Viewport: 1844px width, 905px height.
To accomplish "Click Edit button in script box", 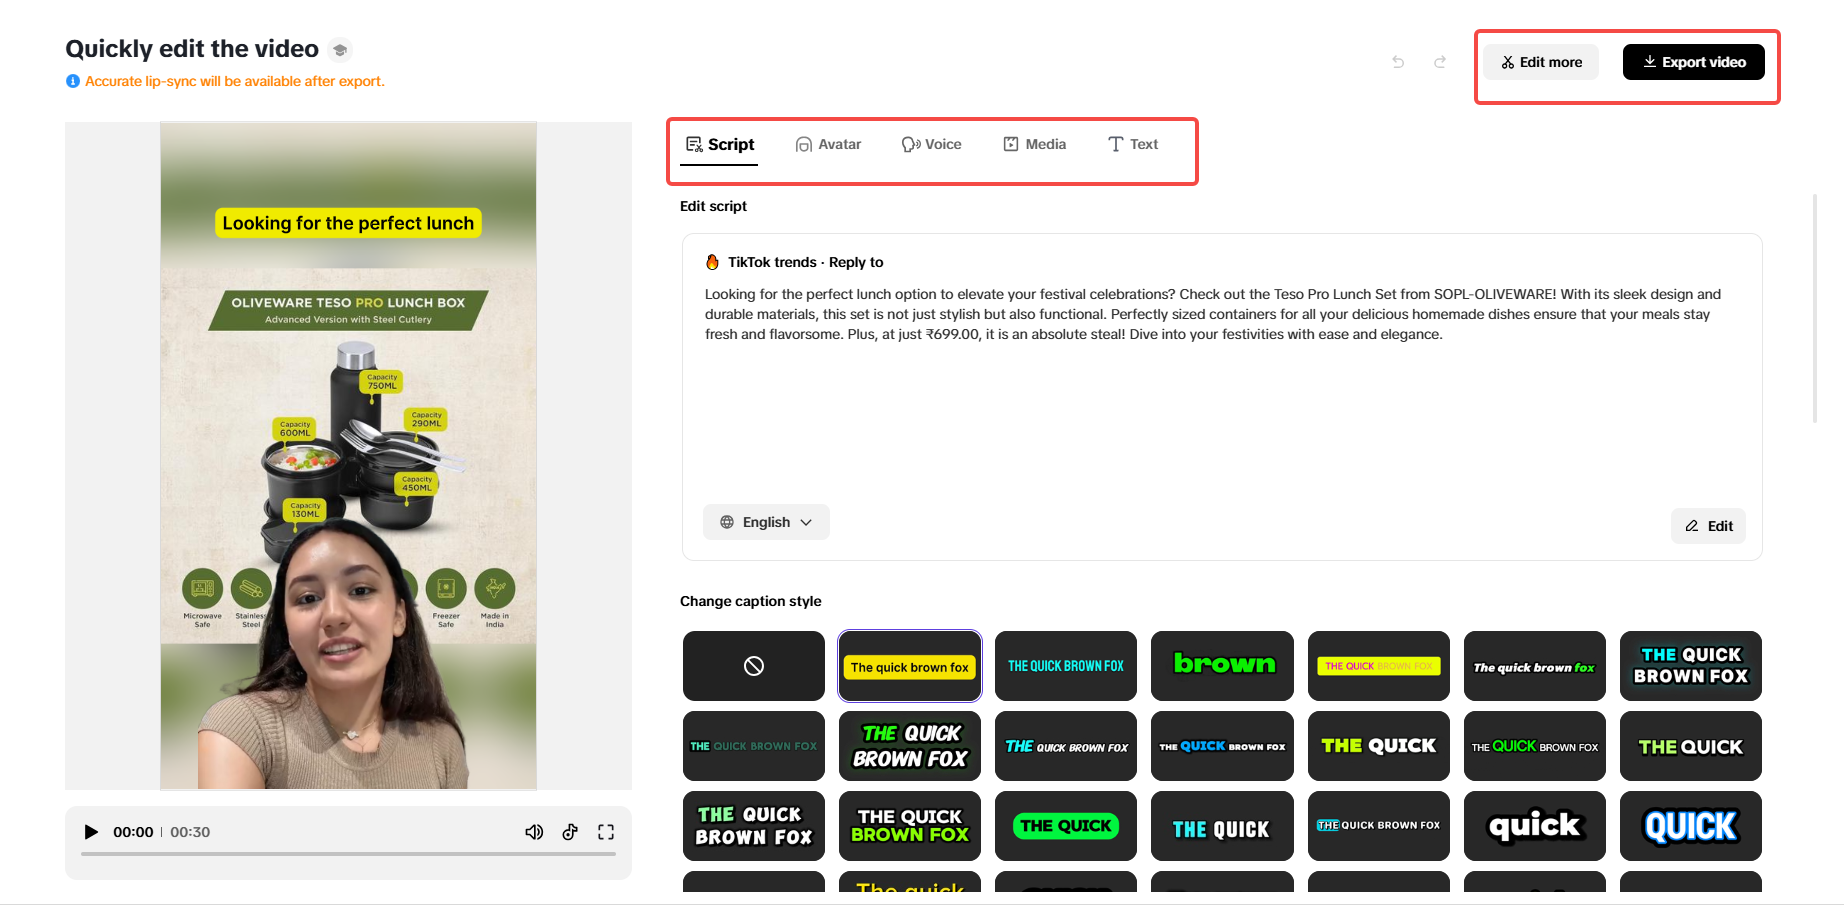I will pyautogui.click(x=1708, y=526).
